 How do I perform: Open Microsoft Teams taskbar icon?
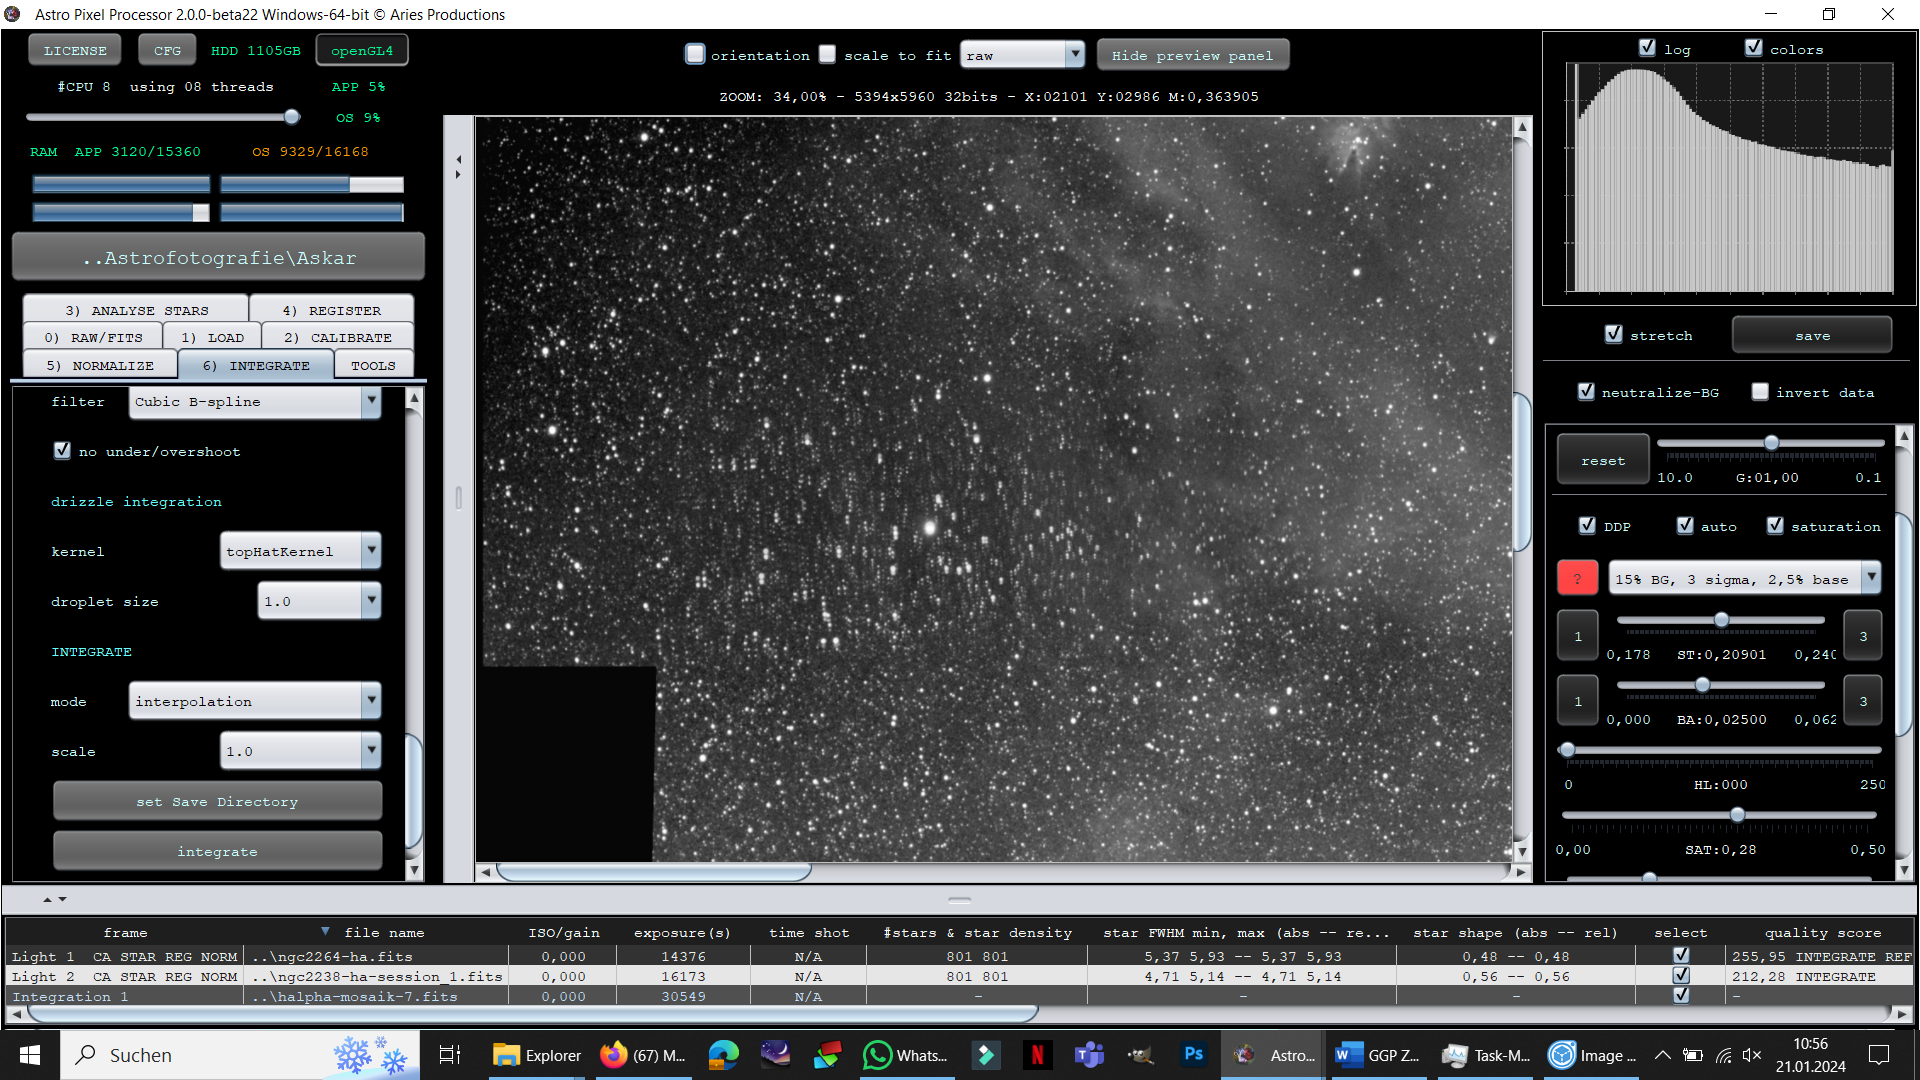click(1089, 1054)
